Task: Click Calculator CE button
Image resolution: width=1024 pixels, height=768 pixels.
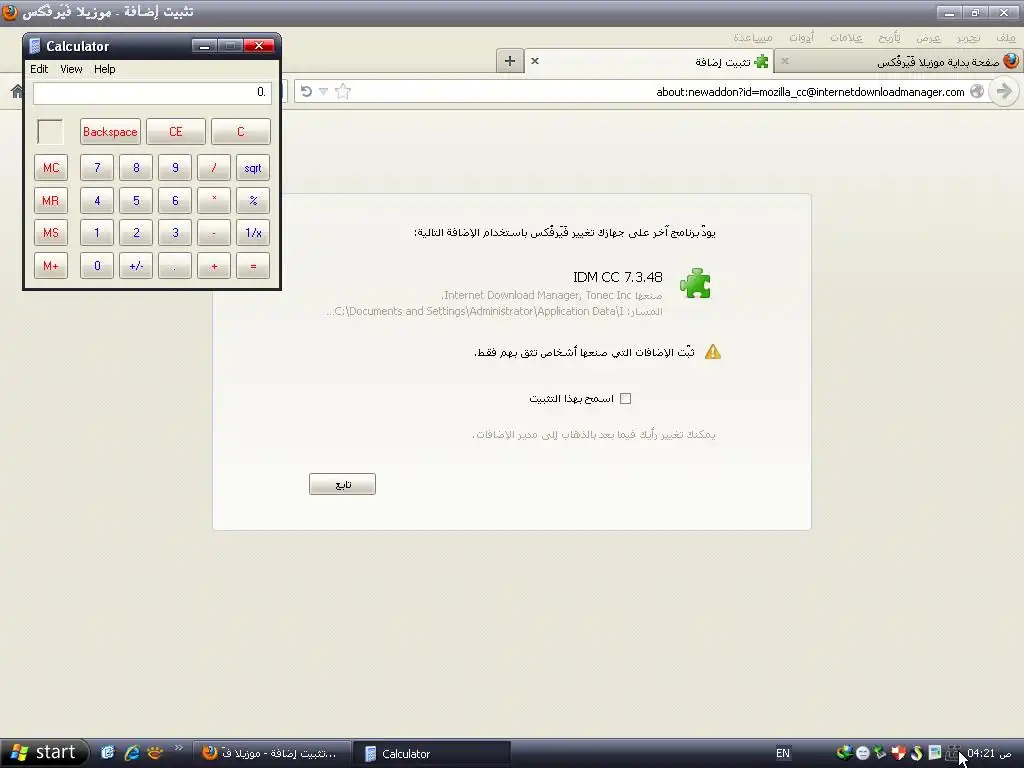Action: tap(176, 132)
